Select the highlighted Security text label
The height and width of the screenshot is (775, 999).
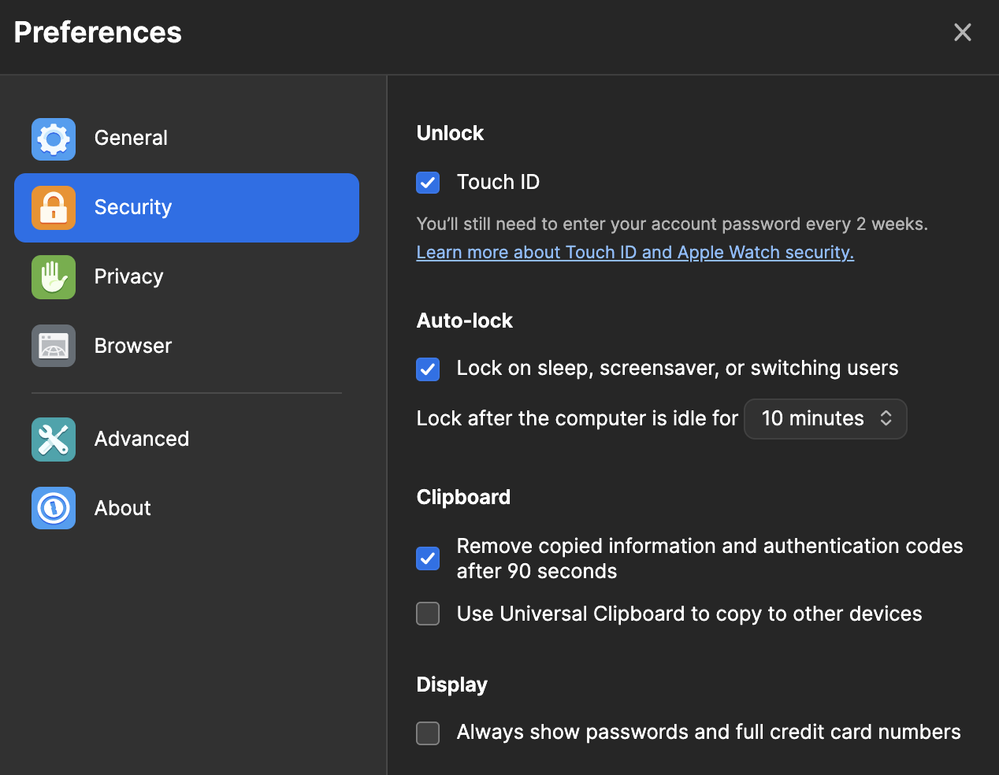[133, 208]
